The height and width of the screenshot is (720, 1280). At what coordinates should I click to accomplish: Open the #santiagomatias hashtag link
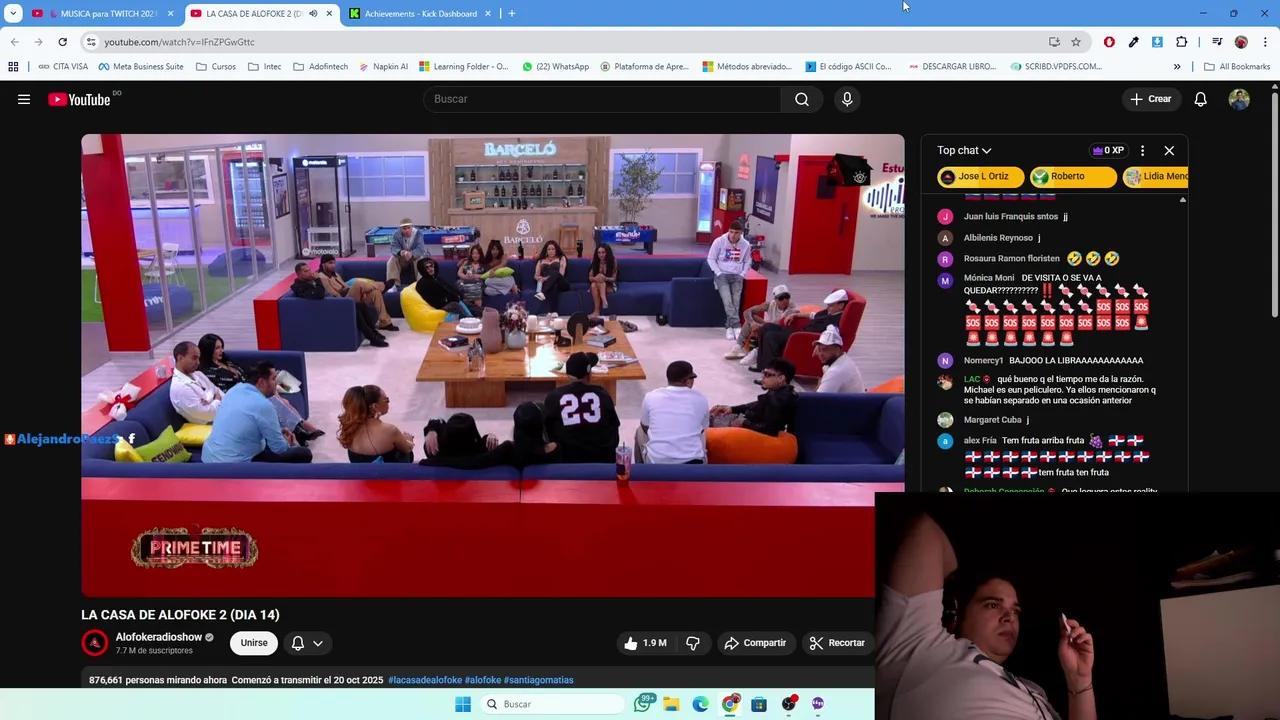click(x=539, y=680)
